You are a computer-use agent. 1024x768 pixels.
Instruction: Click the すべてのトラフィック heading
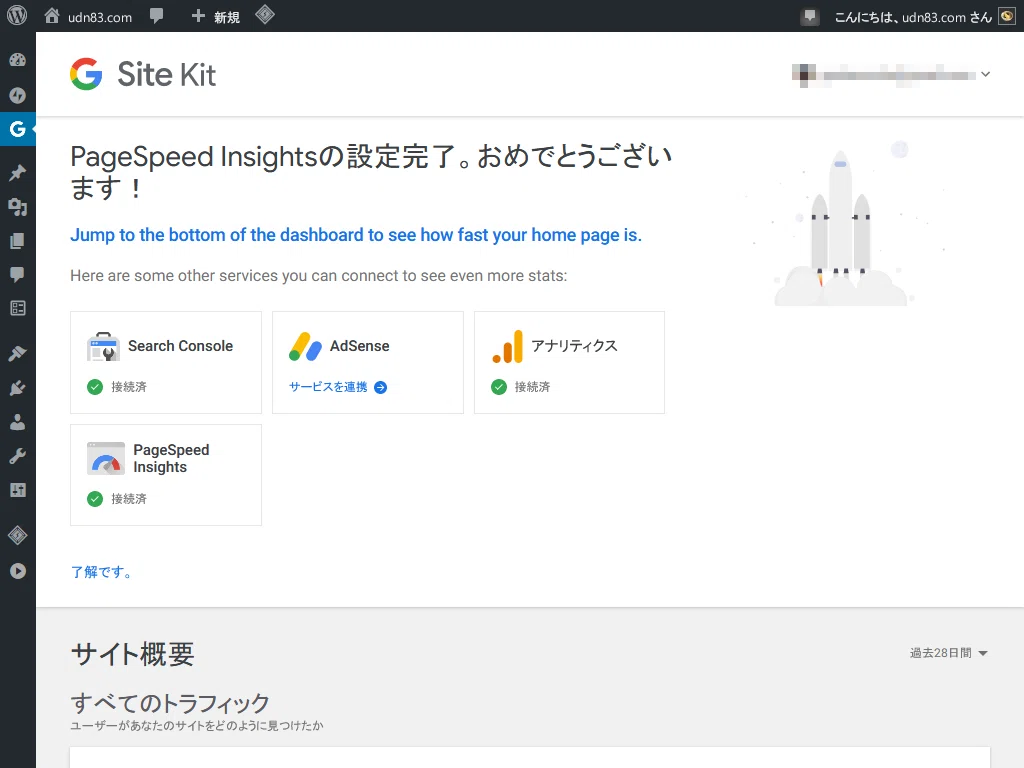170,703
